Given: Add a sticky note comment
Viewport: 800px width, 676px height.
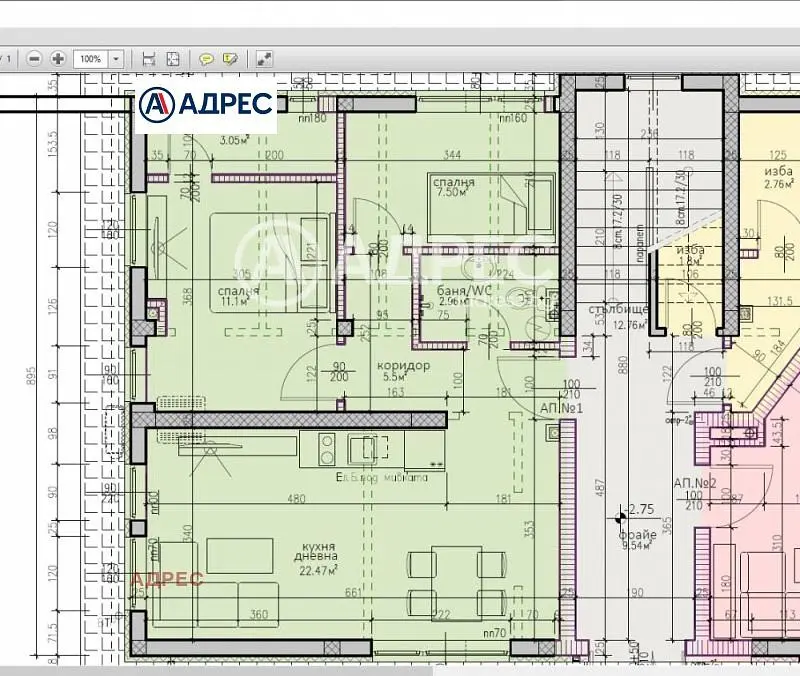Looking at the screenshot, I should (207, 59).
